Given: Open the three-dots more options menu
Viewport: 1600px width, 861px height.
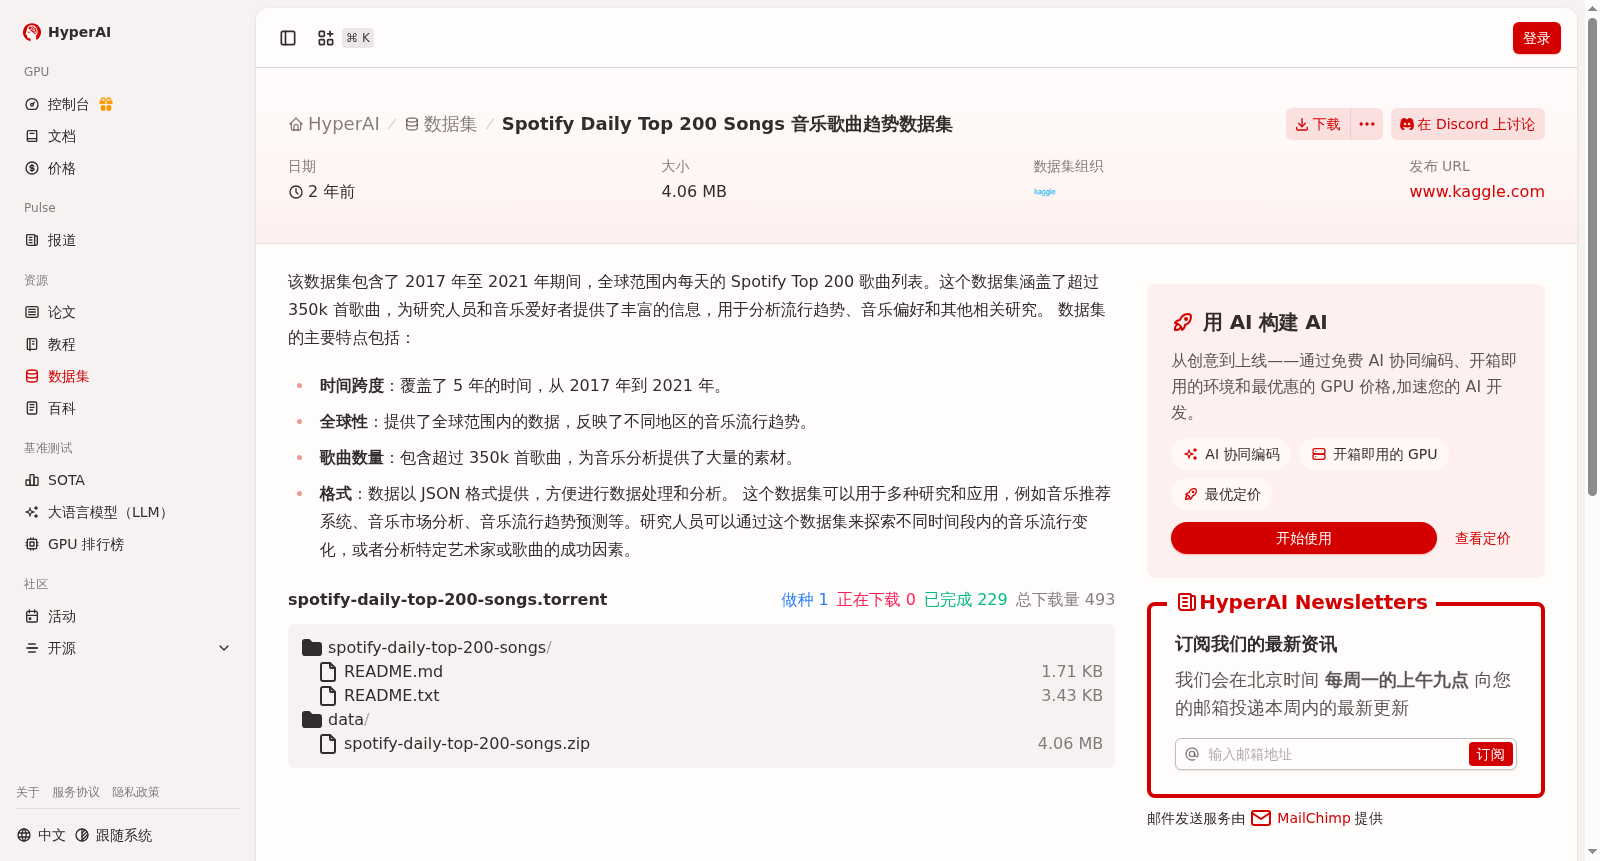Looking at the screenshot, I should [1367, 124].
